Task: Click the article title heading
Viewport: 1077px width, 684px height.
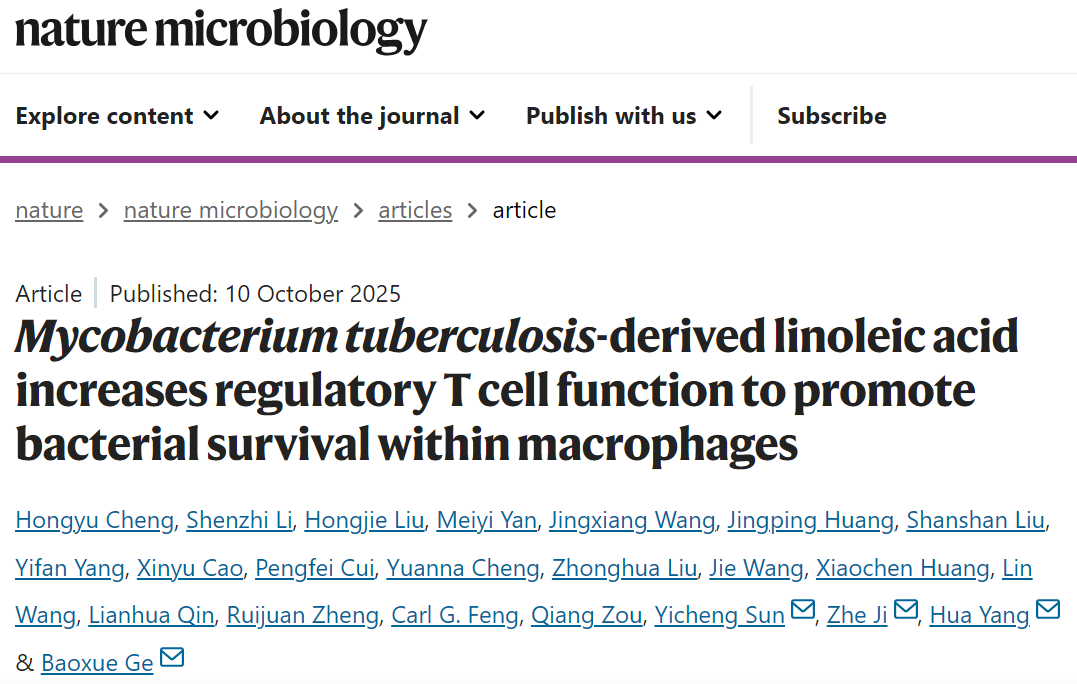Action: coord(515,390)
